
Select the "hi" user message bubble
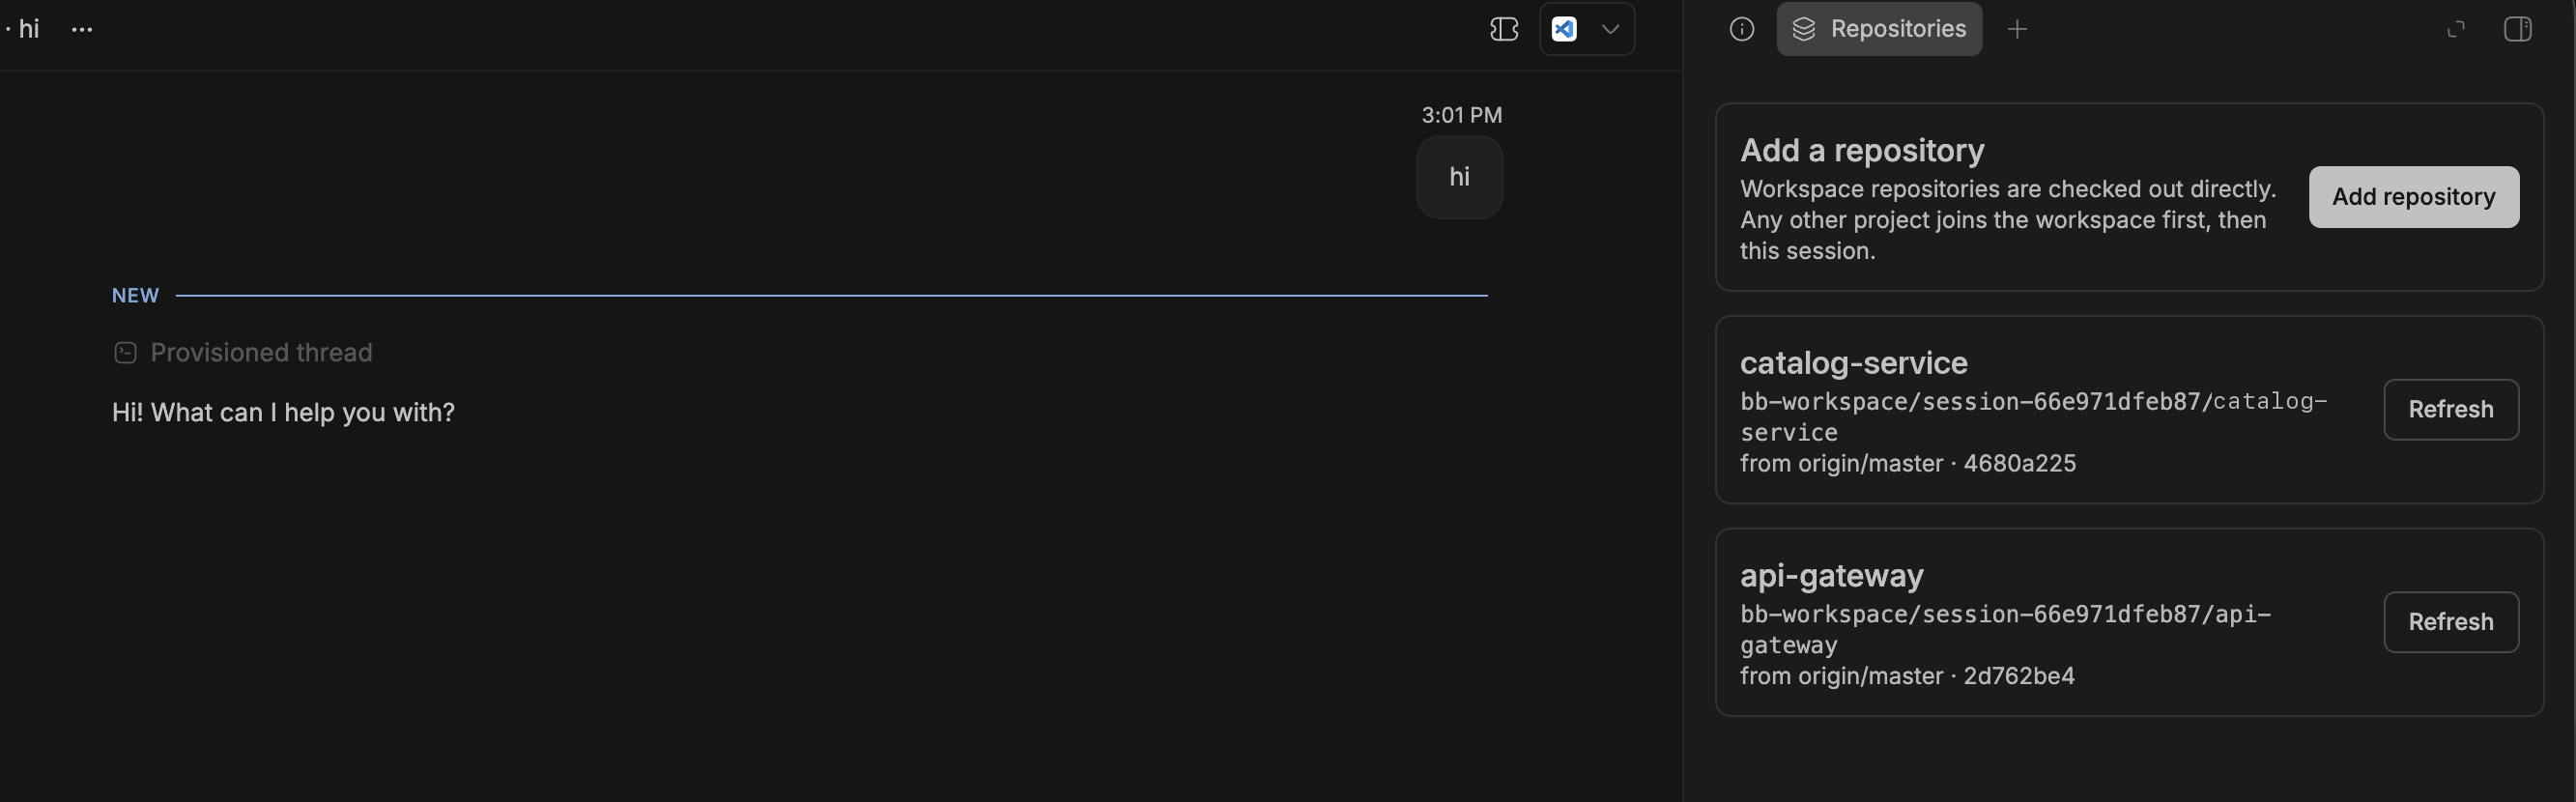point(1459,177)
